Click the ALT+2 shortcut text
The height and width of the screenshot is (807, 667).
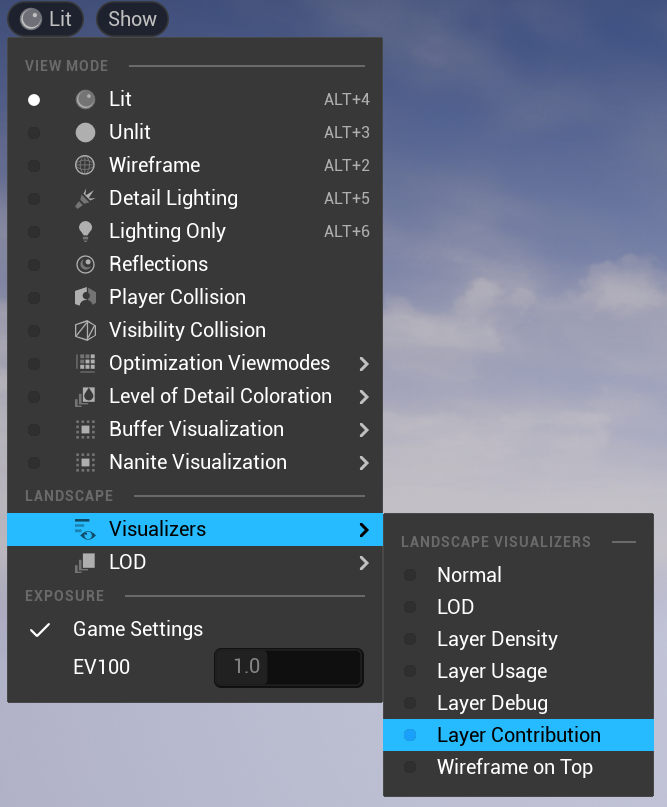pos(347,165)
